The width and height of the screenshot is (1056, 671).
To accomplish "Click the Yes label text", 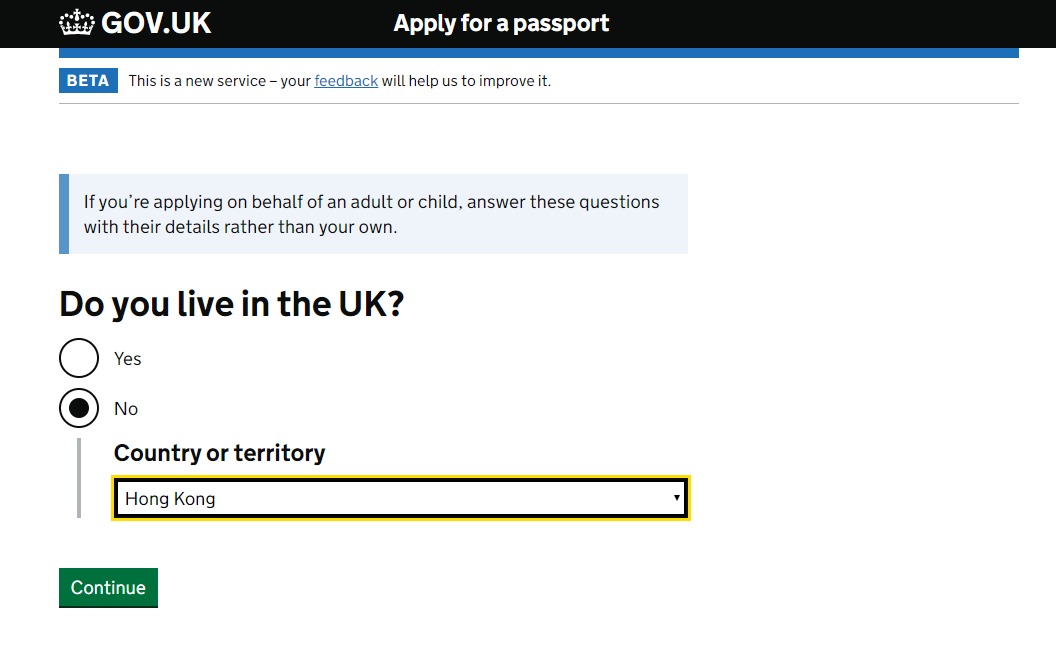I will pos(127,358).
